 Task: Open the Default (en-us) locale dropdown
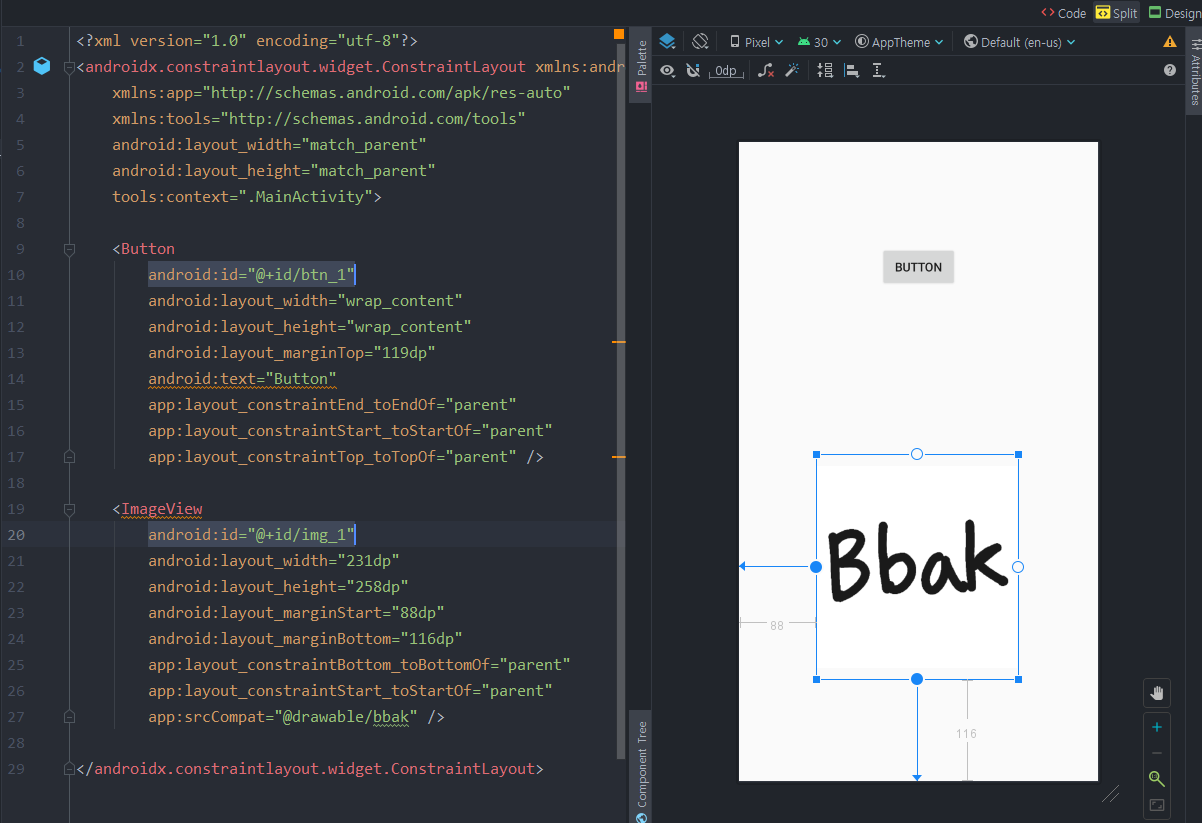pos(1019,42)
